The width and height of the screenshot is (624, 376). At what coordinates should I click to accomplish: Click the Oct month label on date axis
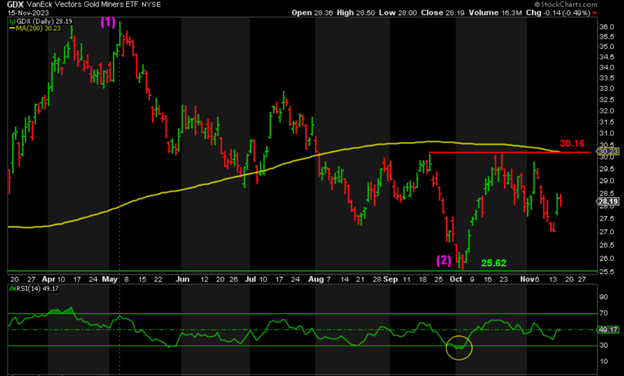pos(456,279)
